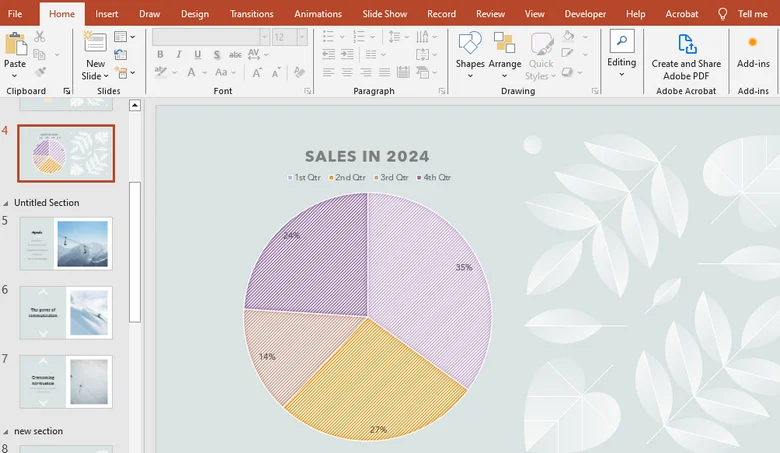The height and width of the screenshot is (453, 780).
Task: Click the Reset slide icon
Action: [x=120, y=54]
